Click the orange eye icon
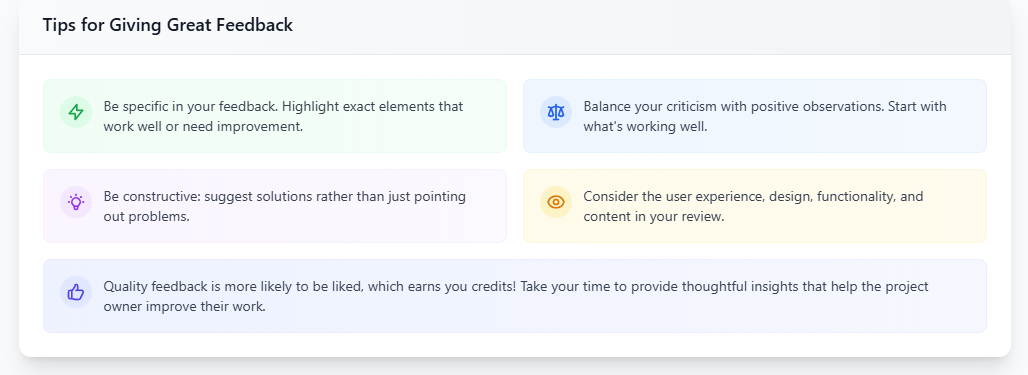 tap(556, 202)
